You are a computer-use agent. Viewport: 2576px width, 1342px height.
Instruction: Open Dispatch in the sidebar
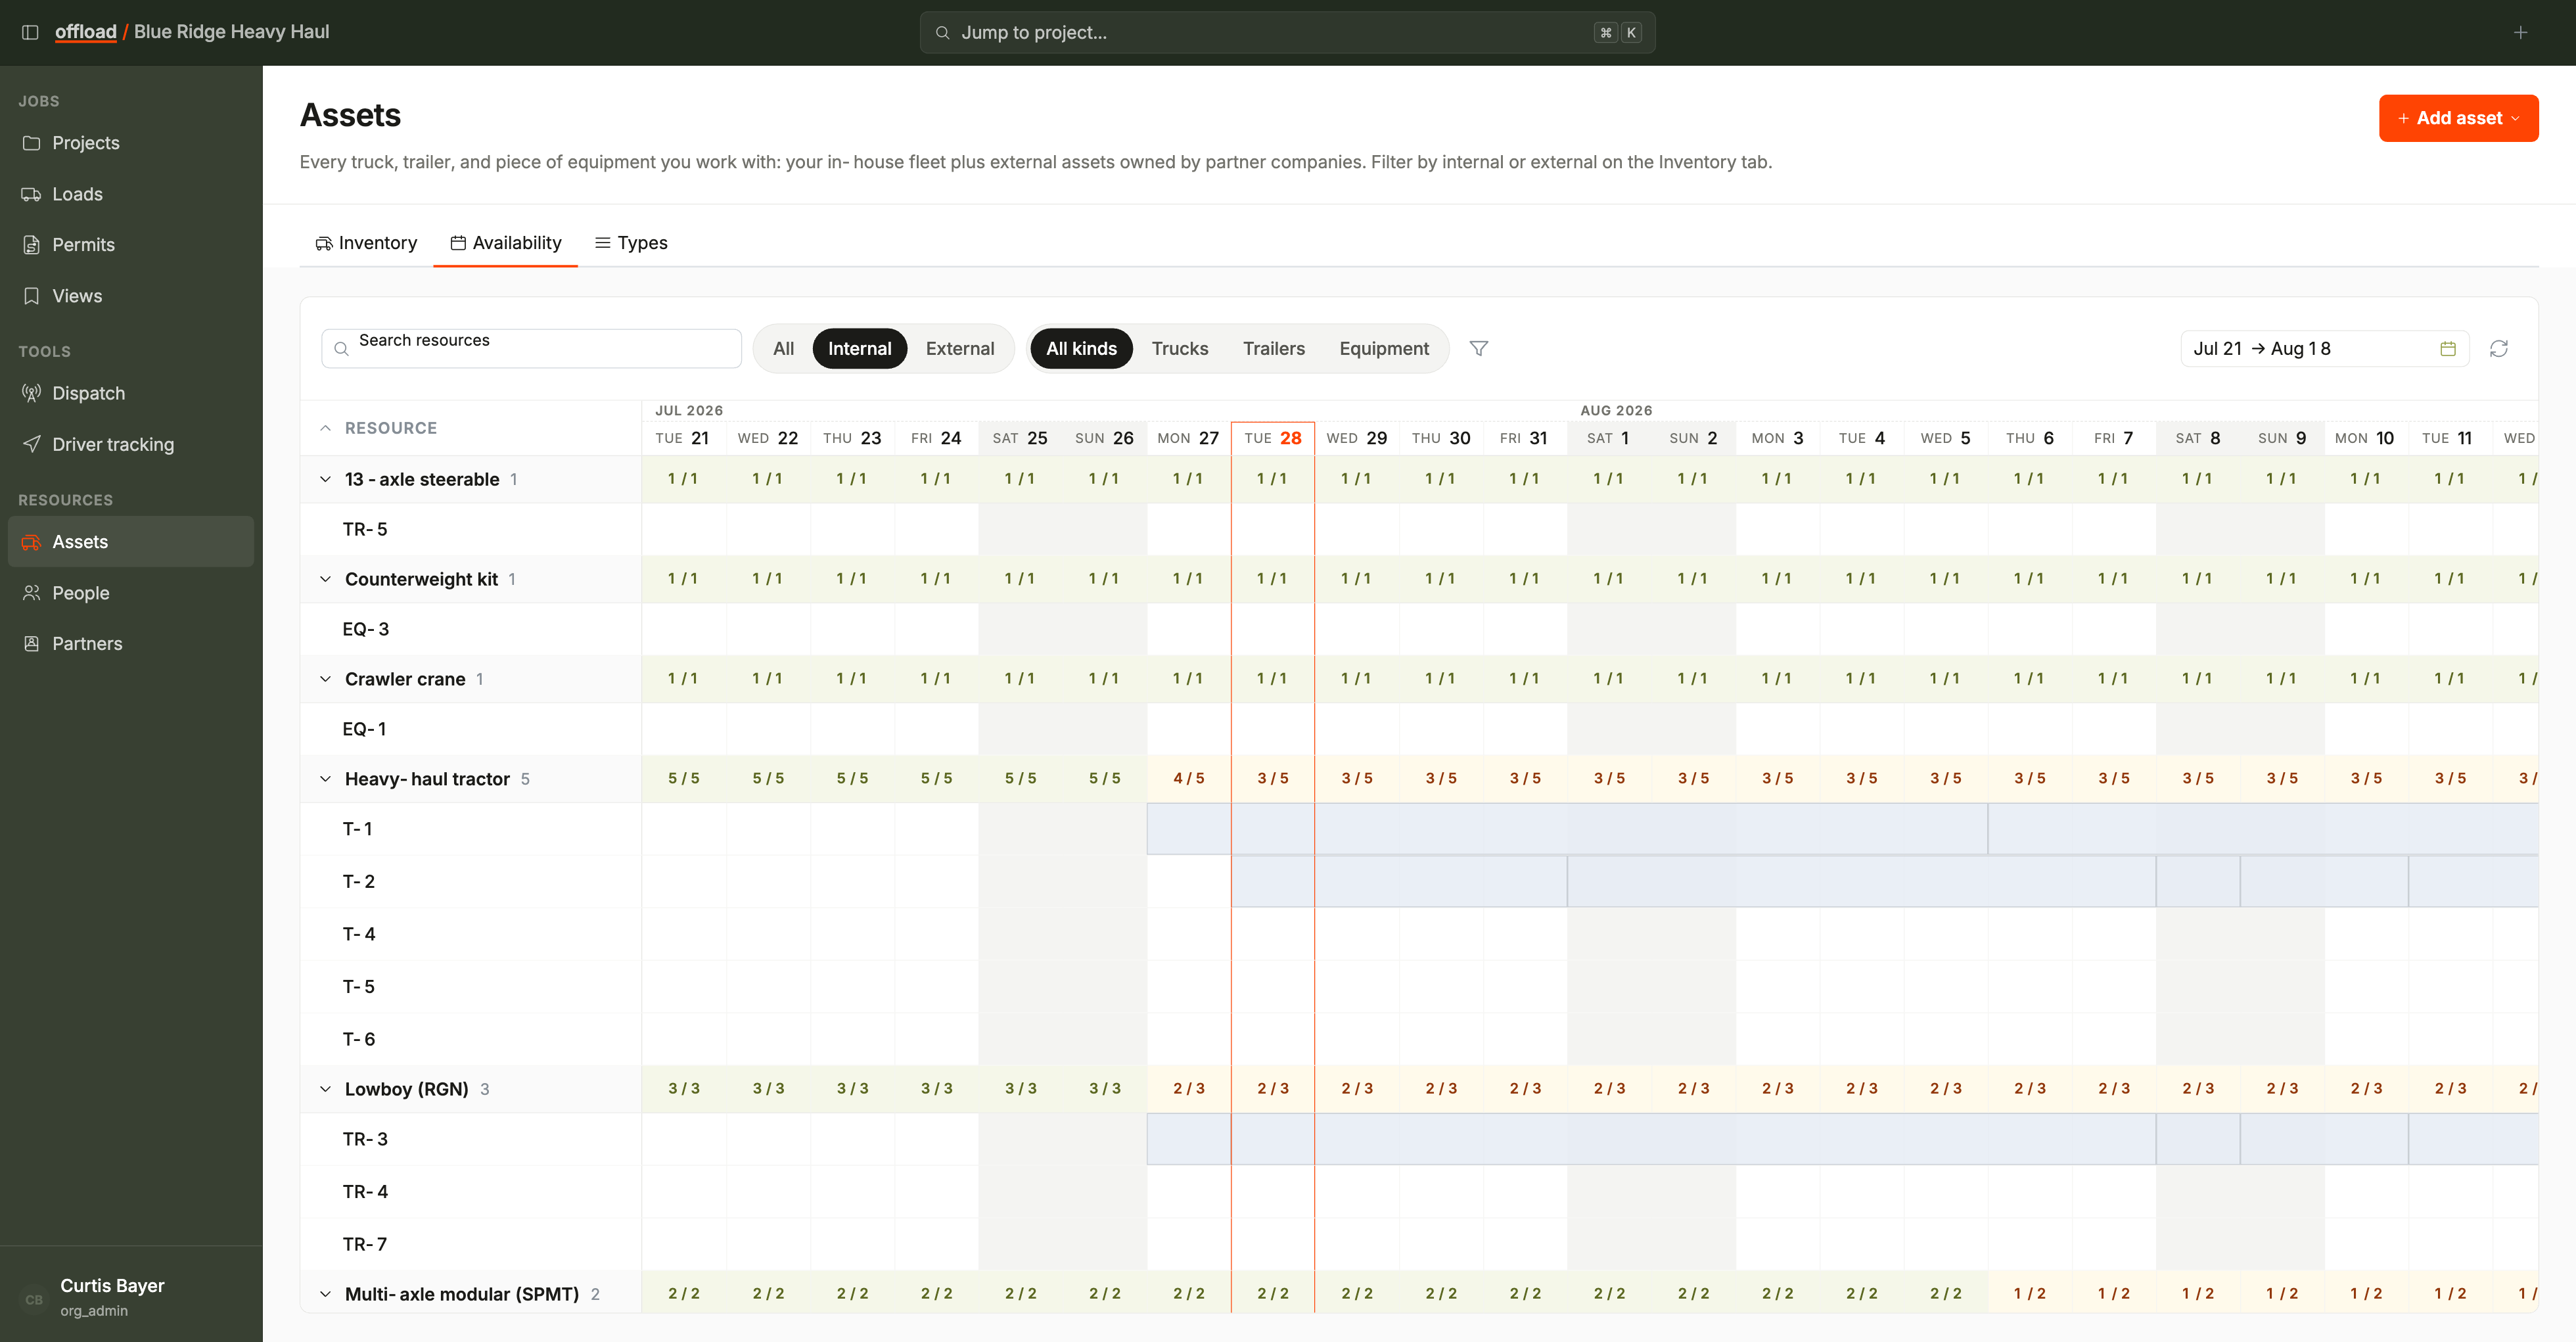coord(131,393)
